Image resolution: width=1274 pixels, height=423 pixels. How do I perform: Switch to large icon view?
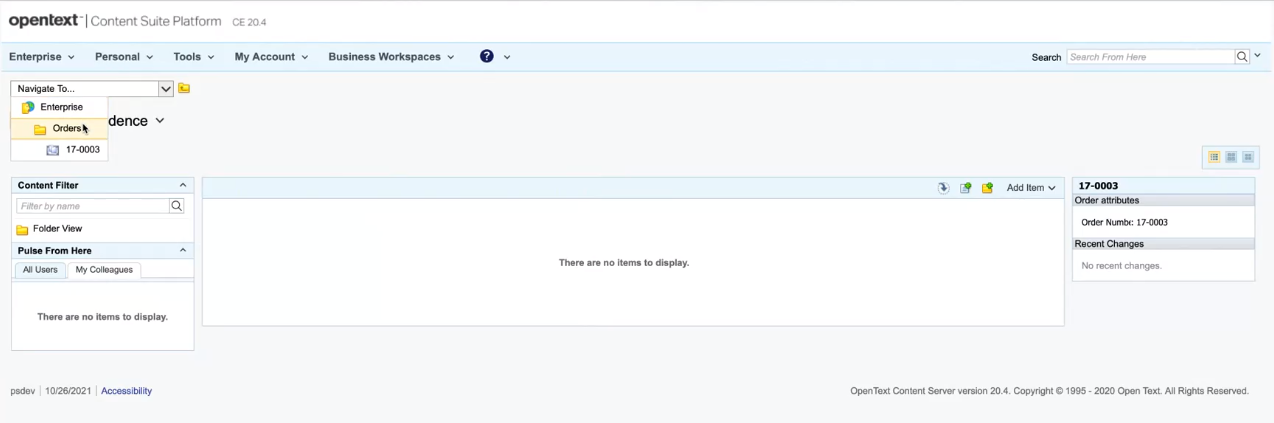click(1231, 157)
